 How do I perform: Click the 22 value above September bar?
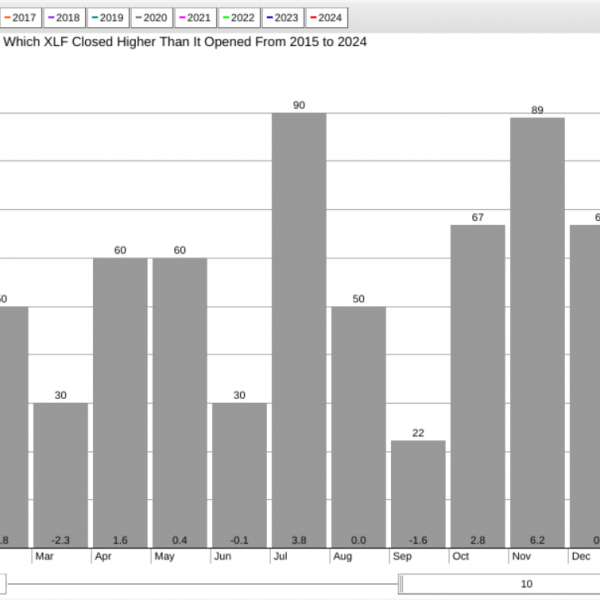[418, 433]
